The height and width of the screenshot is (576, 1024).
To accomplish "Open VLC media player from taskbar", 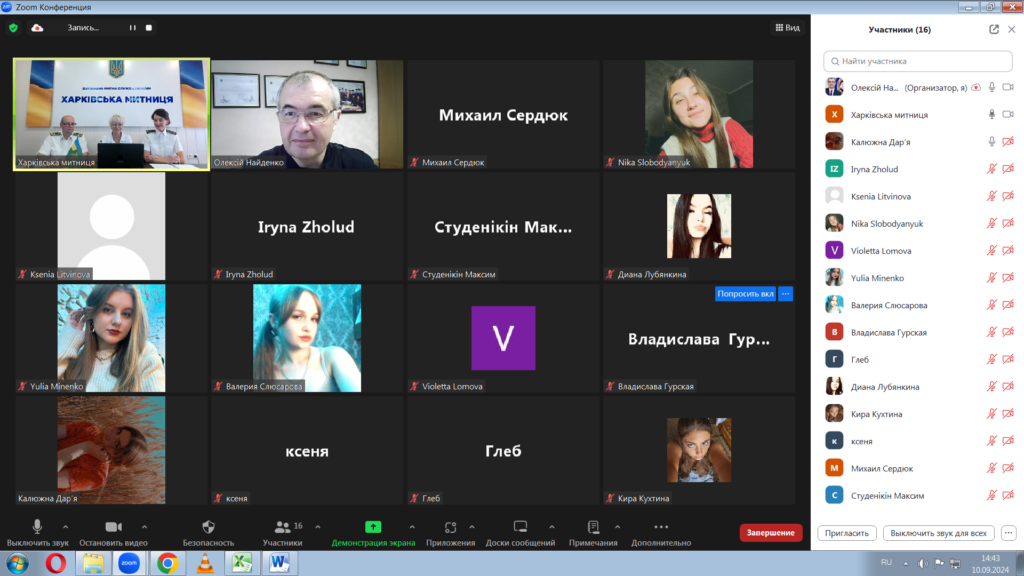I will point(205,563).
